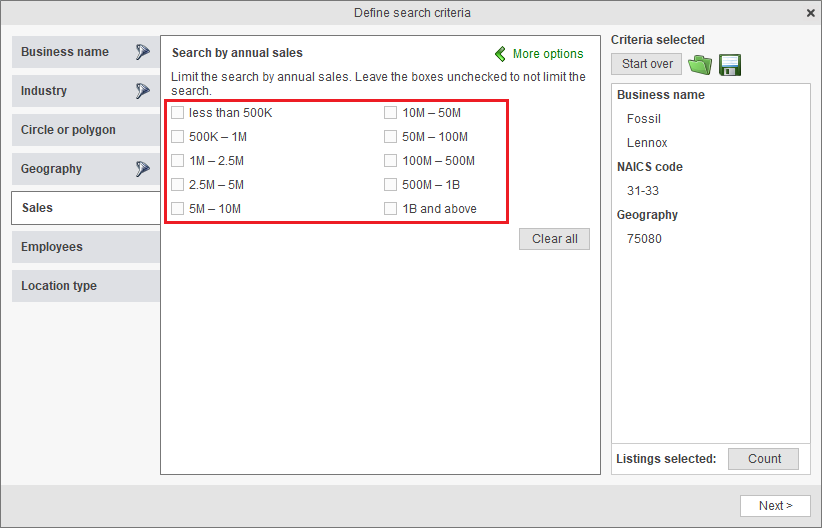Click the green chevron beside More options

(x=501, y=53)
